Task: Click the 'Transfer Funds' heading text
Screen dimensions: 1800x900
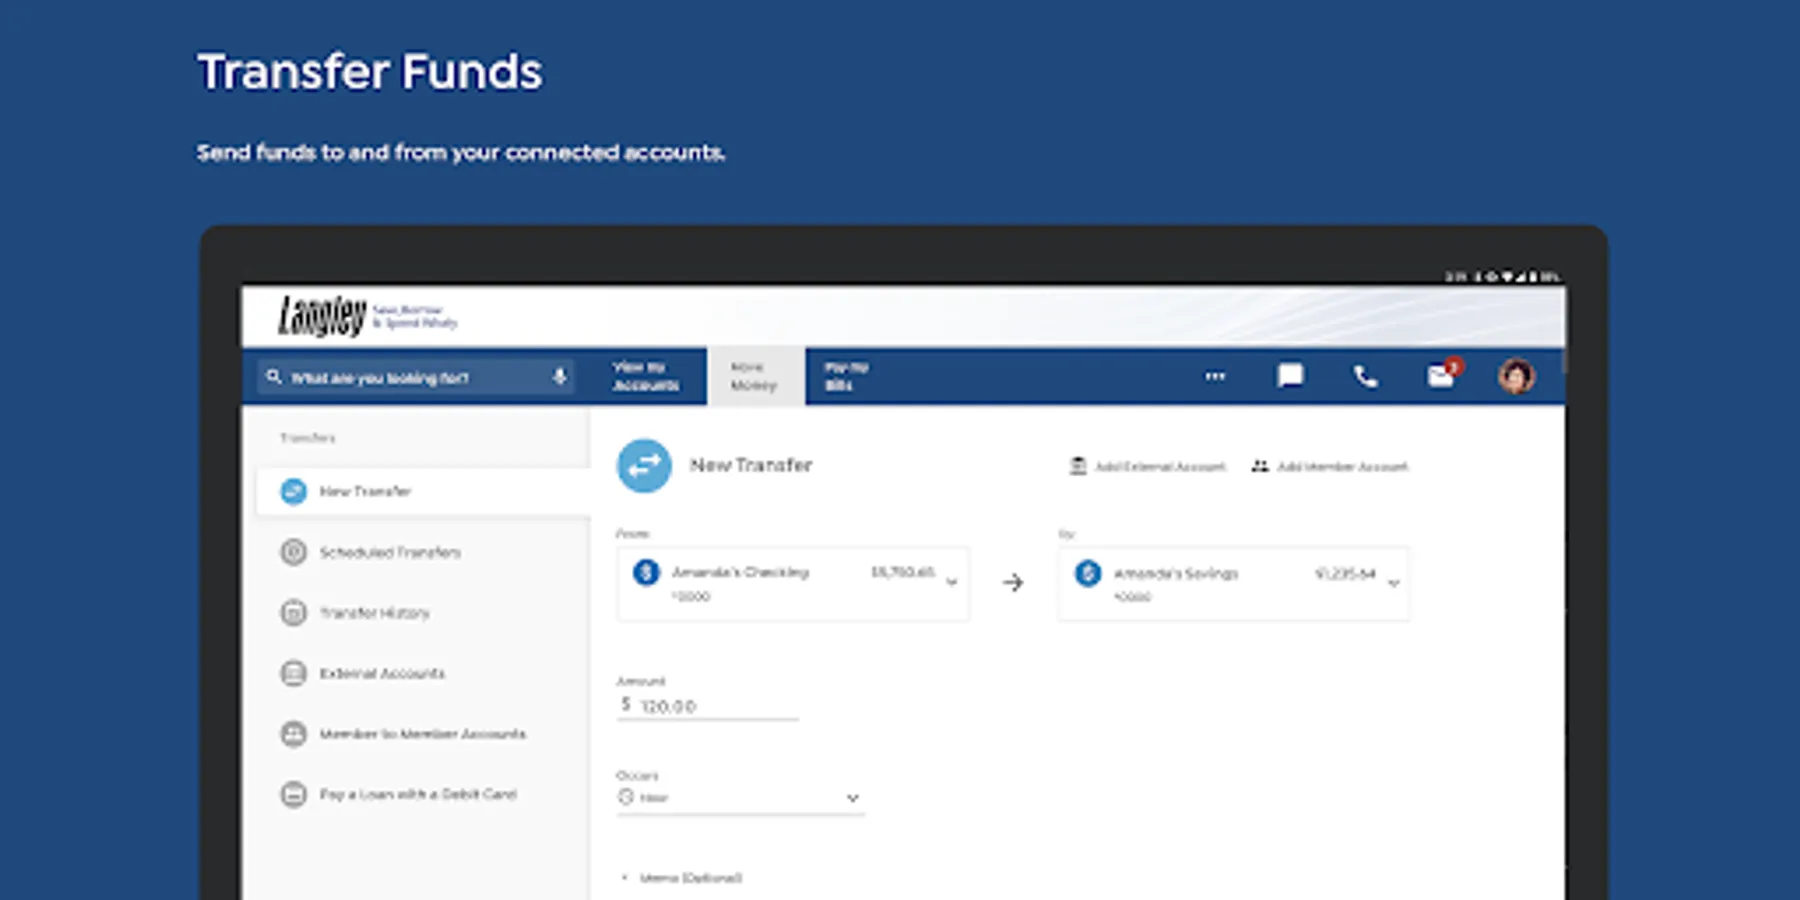Action: click(370, 72)
